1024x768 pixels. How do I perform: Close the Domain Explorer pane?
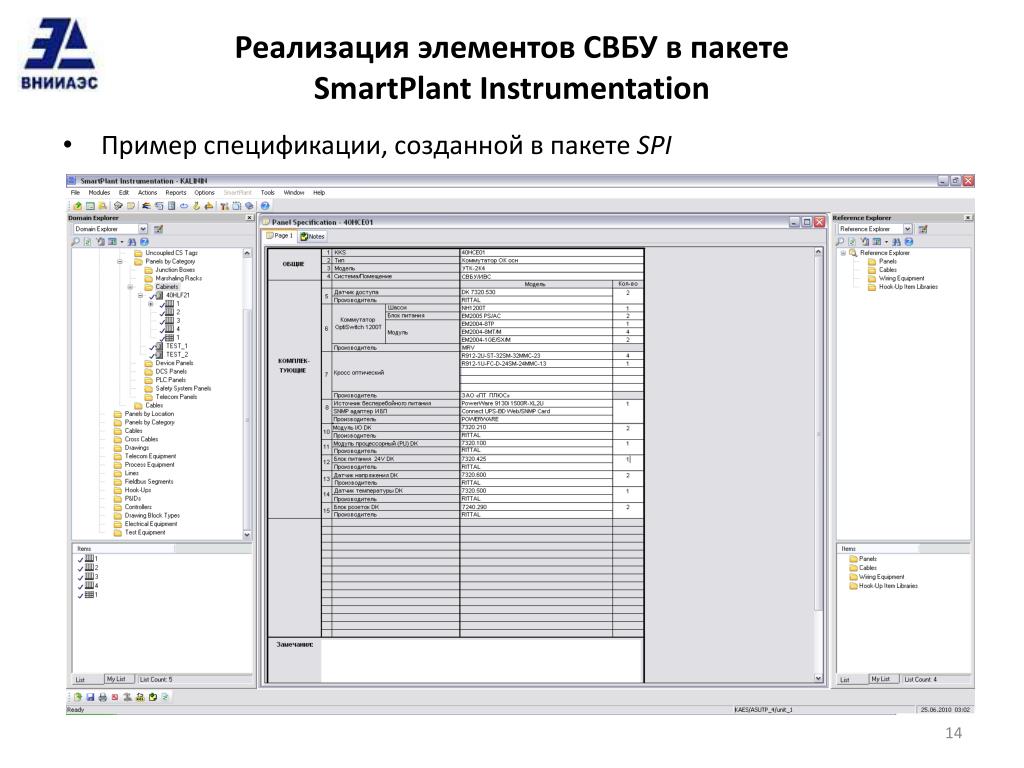pyautogui.click(x=249, y=217)
